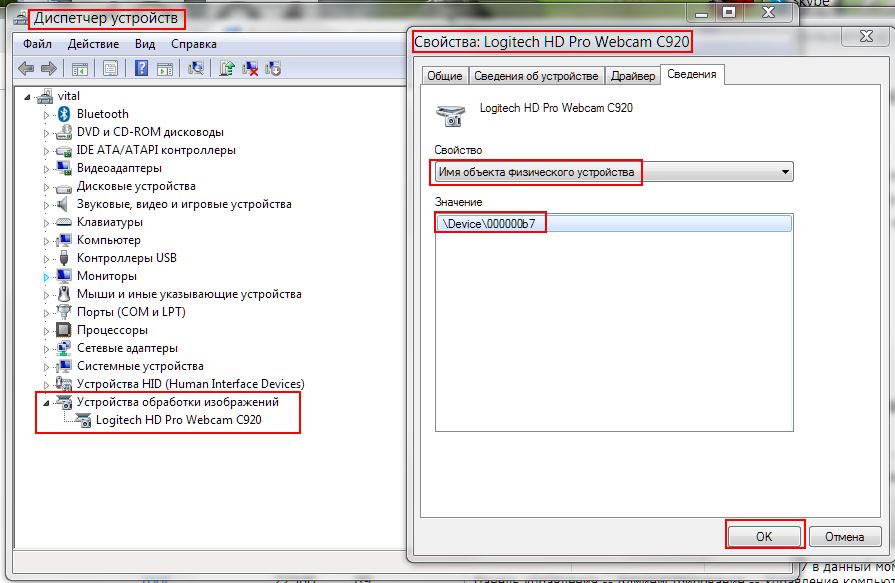Image resolution: width=895 pixels, height=583 pixels.
Task: Click the Дисковые устройства label
Action: pos(136,186)
